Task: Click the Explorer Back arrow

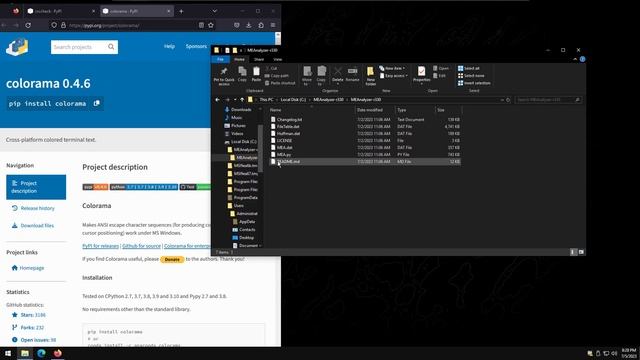Action: (218, 100)
